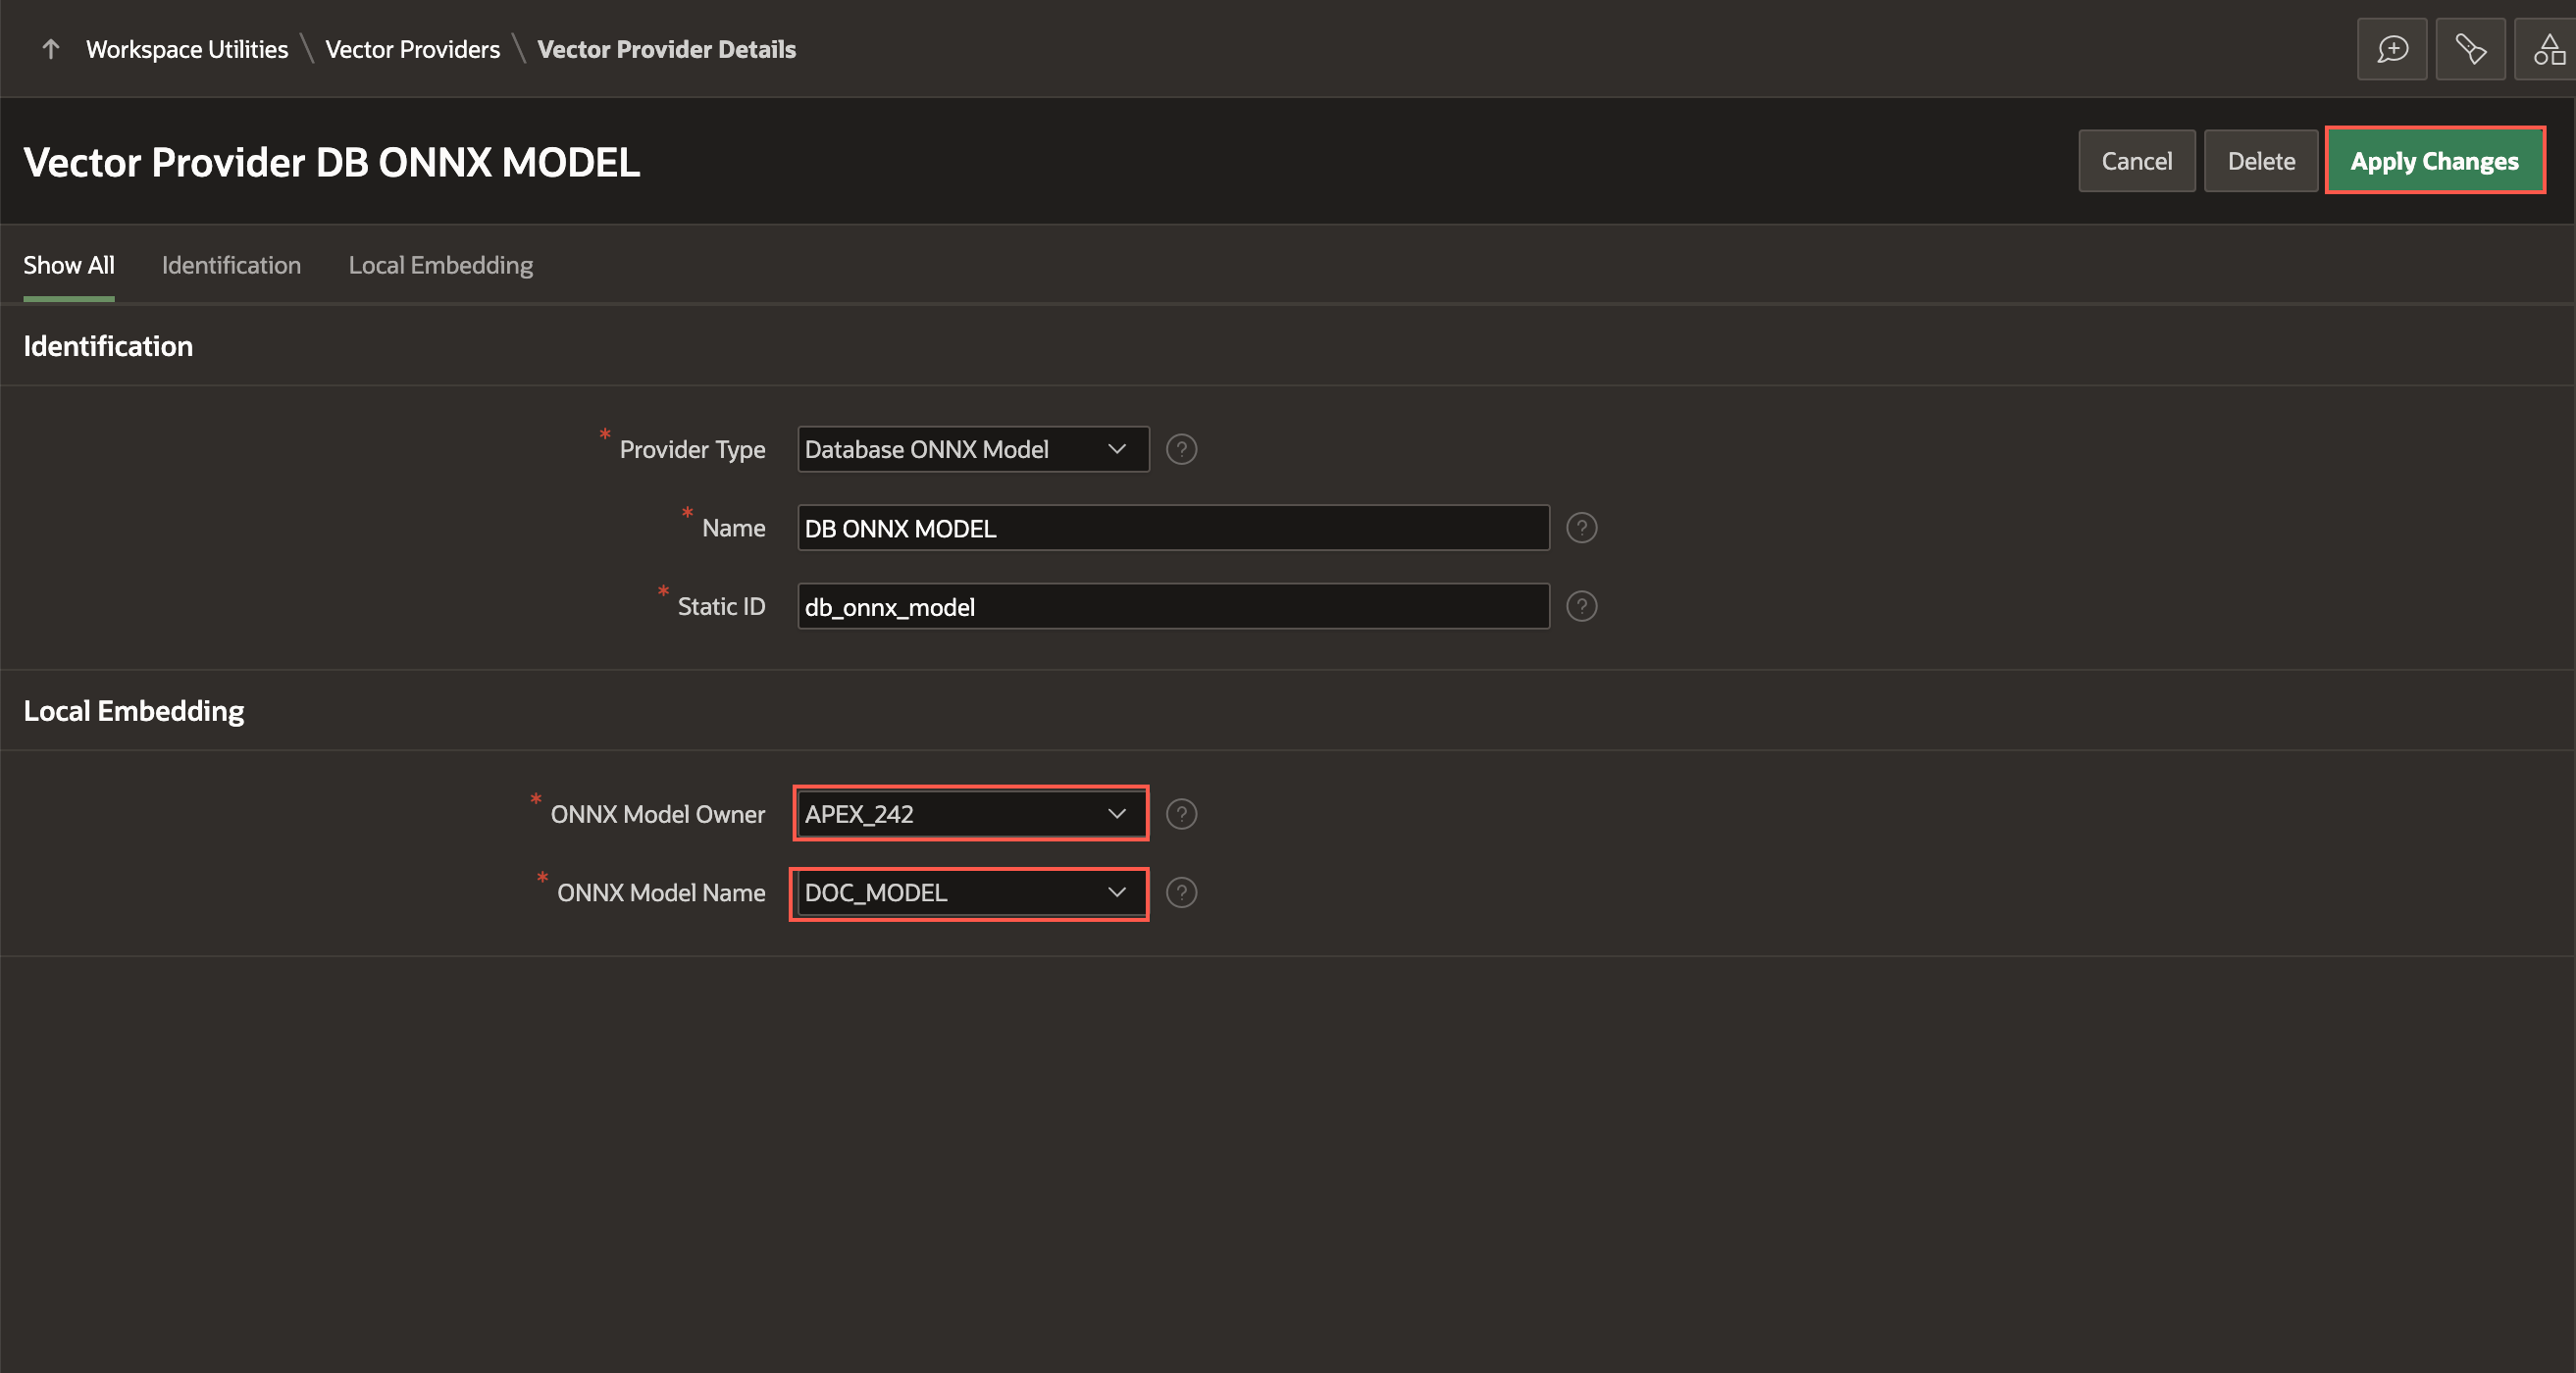Switch to the Identification tab
Screen dimensions: 2576x1373
(x=231, y=265)
